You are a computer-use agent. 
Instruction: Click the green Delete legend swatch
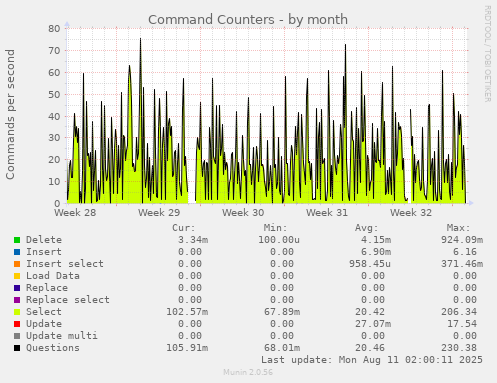click(x=17, y=240)
